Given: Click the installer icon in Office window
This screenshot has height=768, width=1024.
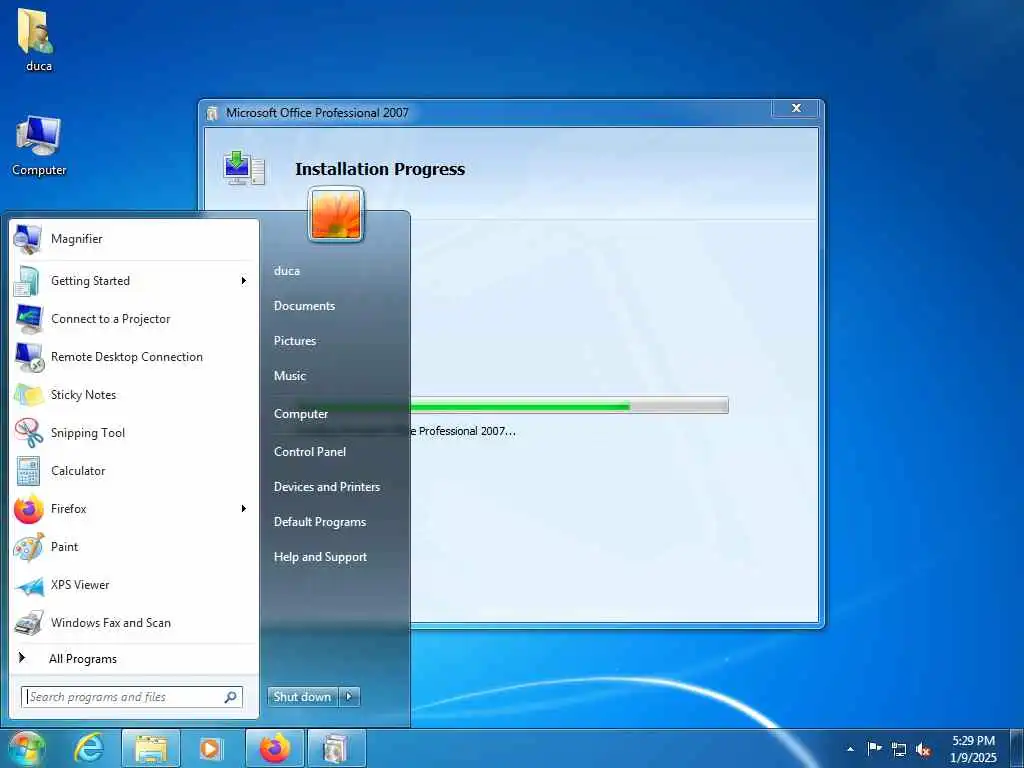Looking at the screenshot, I should pyautogui.click(x=244, y=168).
